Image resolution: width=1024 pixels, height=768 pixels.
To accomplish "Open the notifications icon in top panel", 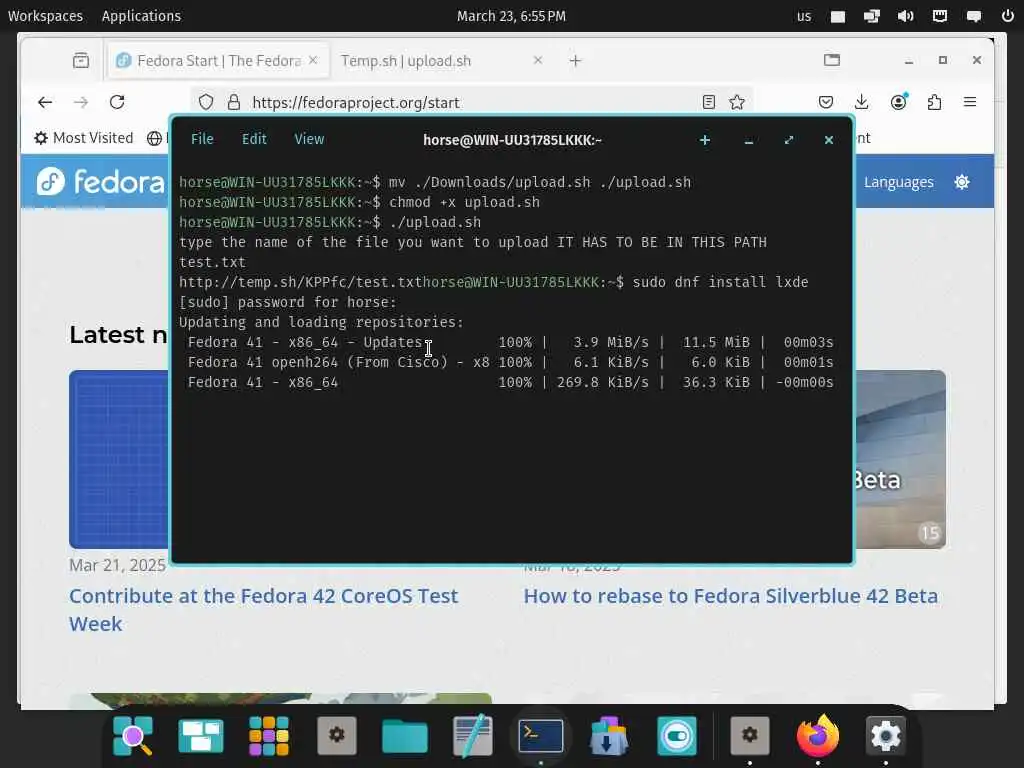I will 974,16.
